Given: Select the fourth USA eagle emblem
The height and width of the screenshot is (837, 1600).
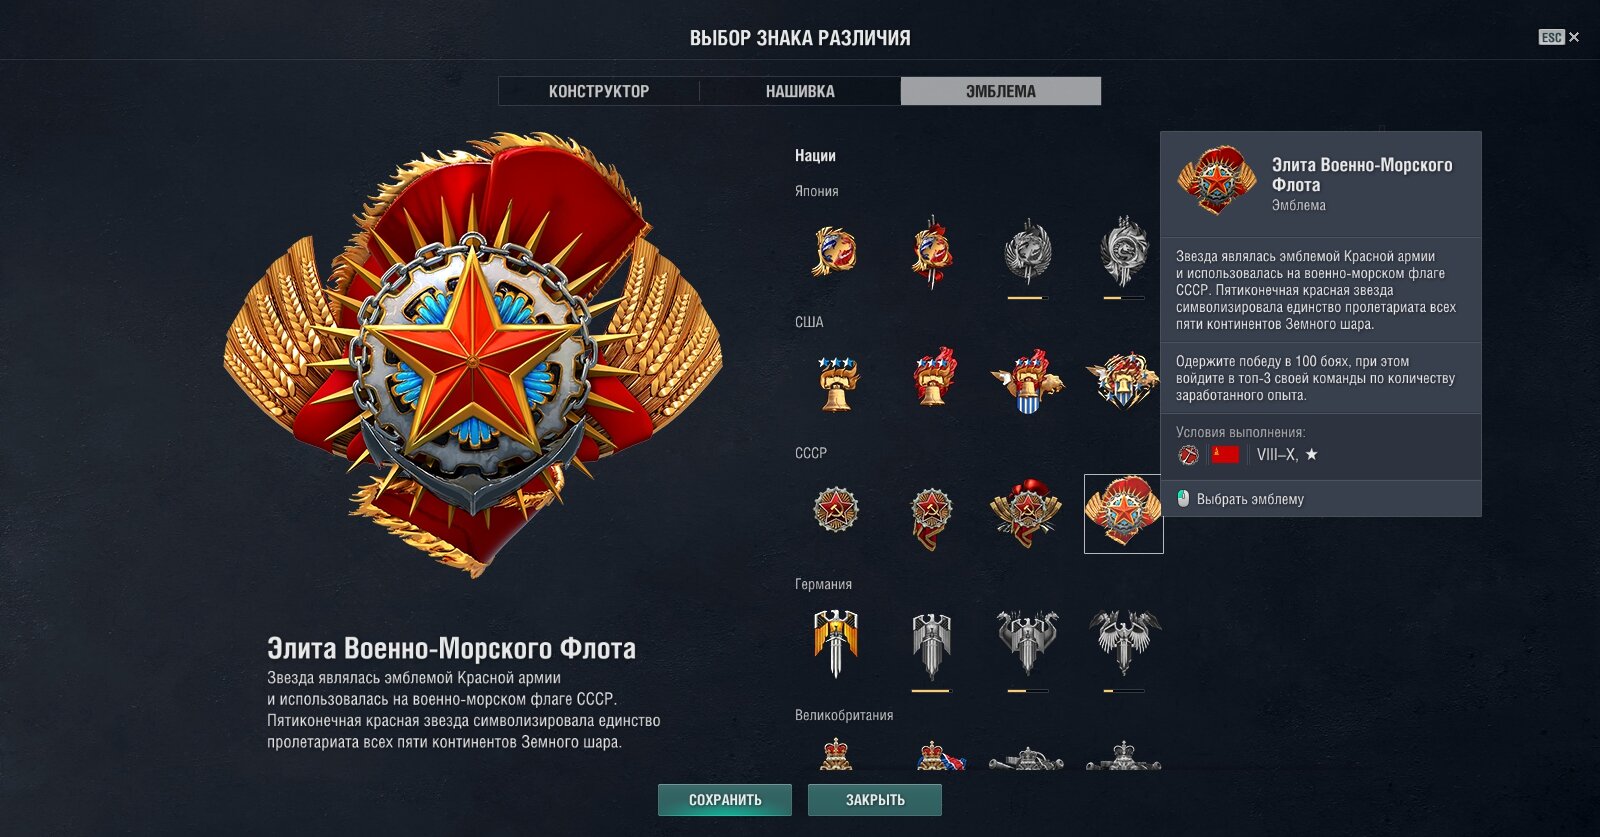Looking at the screenshot, I should tap(1124, 380).
